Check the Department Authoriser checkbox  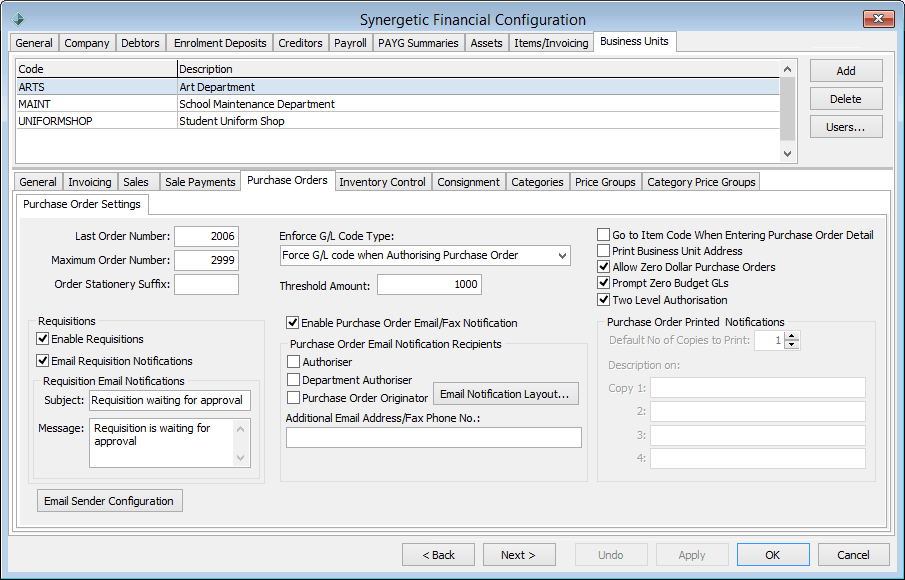(x=293, y=380)
